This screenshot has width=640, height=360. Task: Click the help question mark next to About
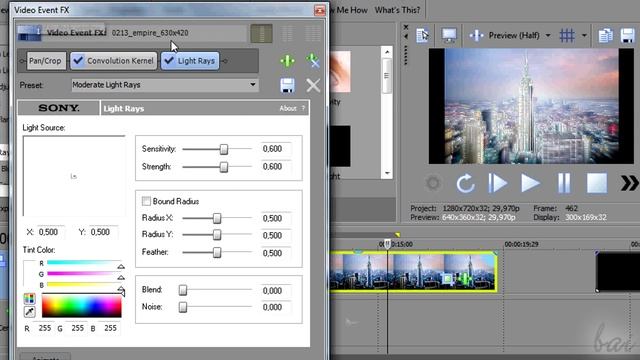tap(303, 108)
